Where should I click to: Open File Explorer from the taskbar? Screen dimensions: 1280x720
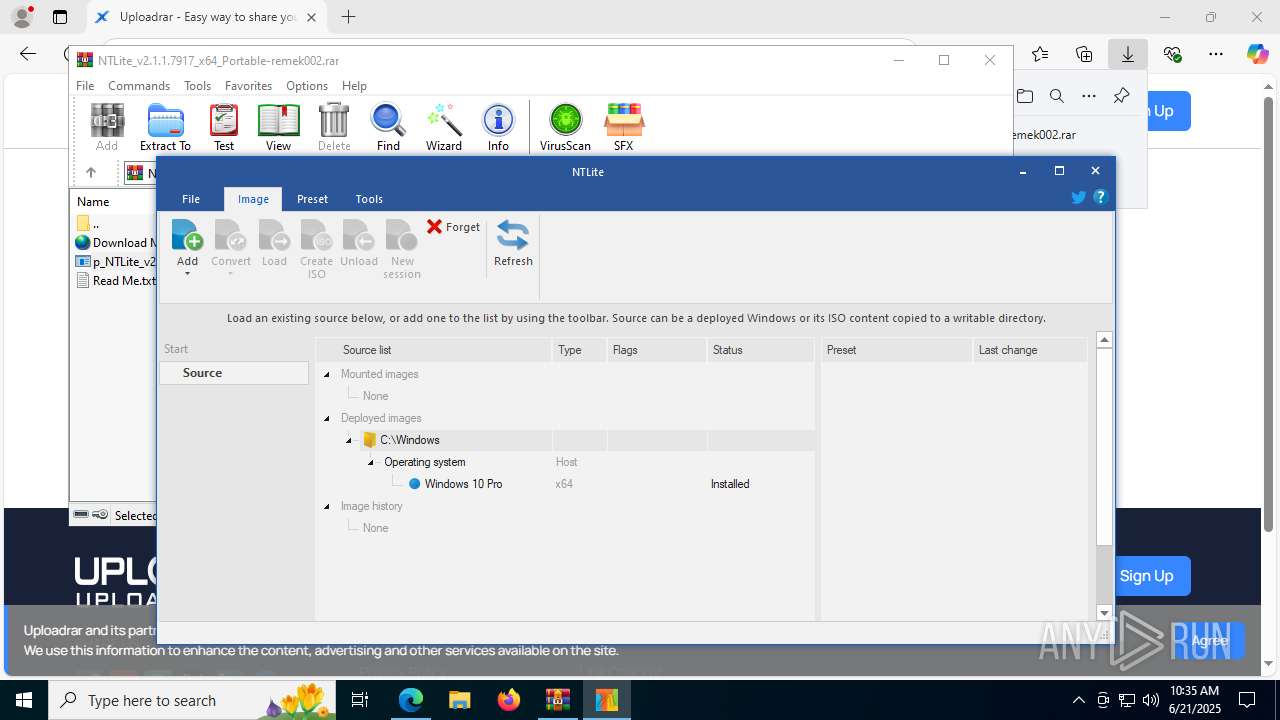tap(460, 700)
